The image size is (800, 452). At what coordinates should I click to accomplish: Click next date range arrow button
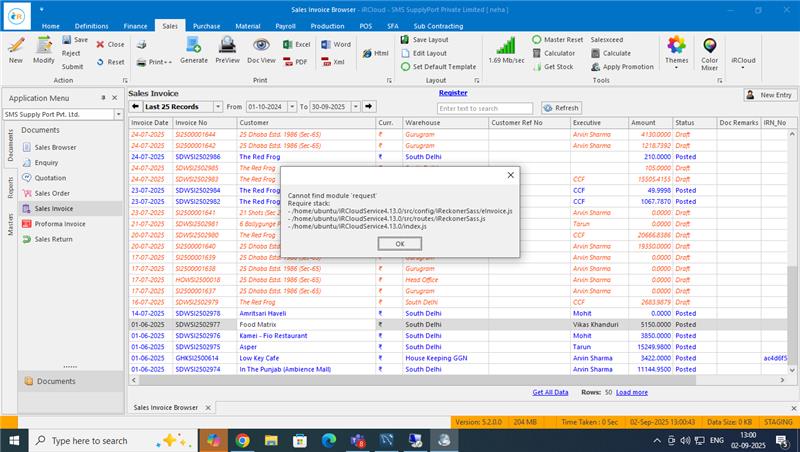pos(368,106)
